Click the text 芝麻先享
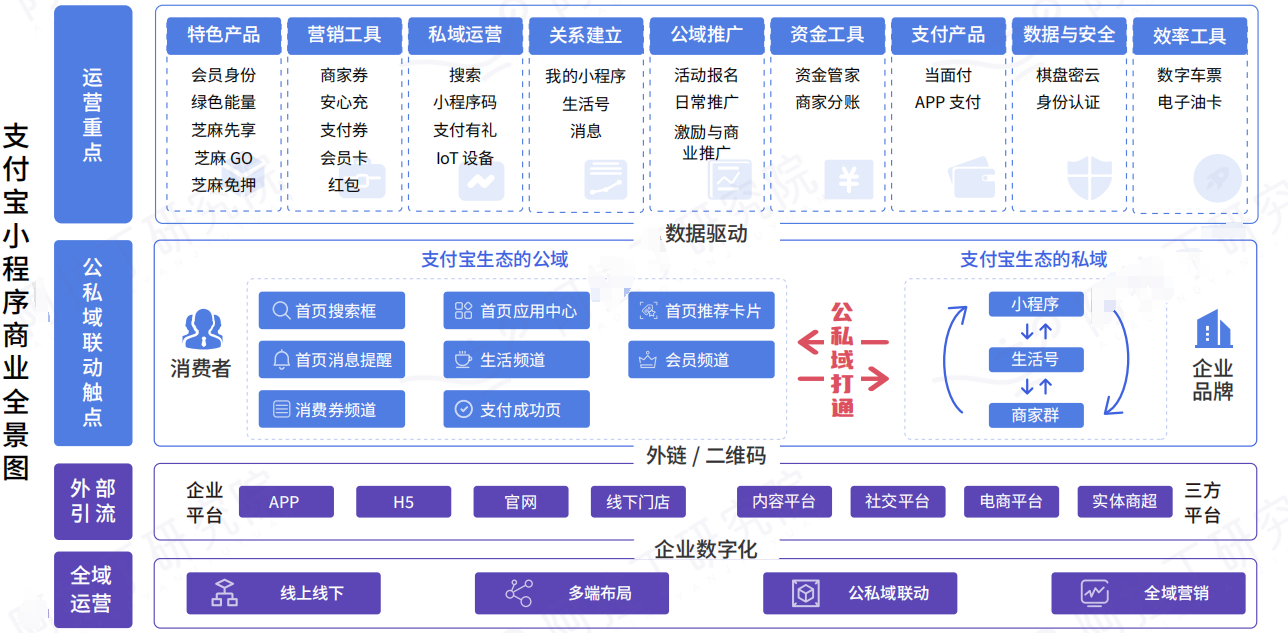This screenshot has width=1288, height=633. pyautogui.click(x=224, y=130)
